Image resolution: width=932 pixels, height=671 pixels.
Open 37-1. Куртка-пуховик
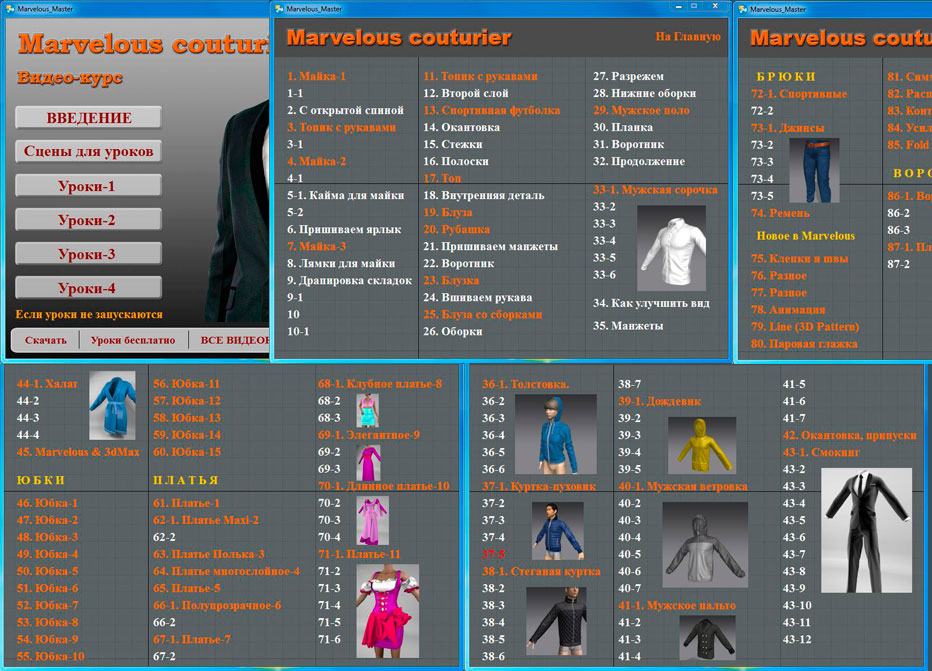(539, 486)
